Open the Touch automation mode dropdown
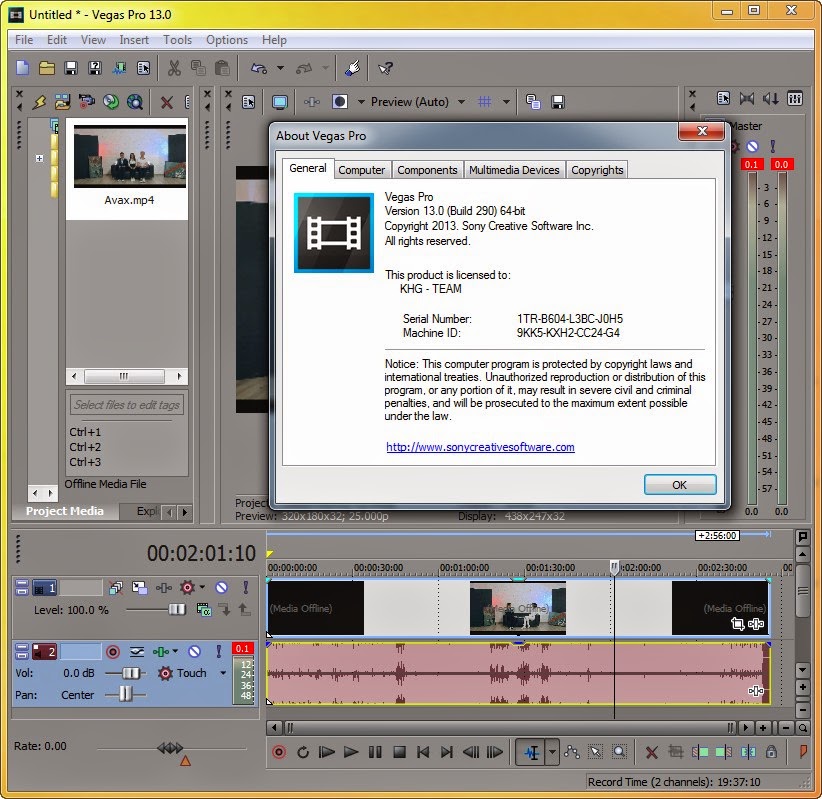 pyautogui.click(x=223, y=673)
